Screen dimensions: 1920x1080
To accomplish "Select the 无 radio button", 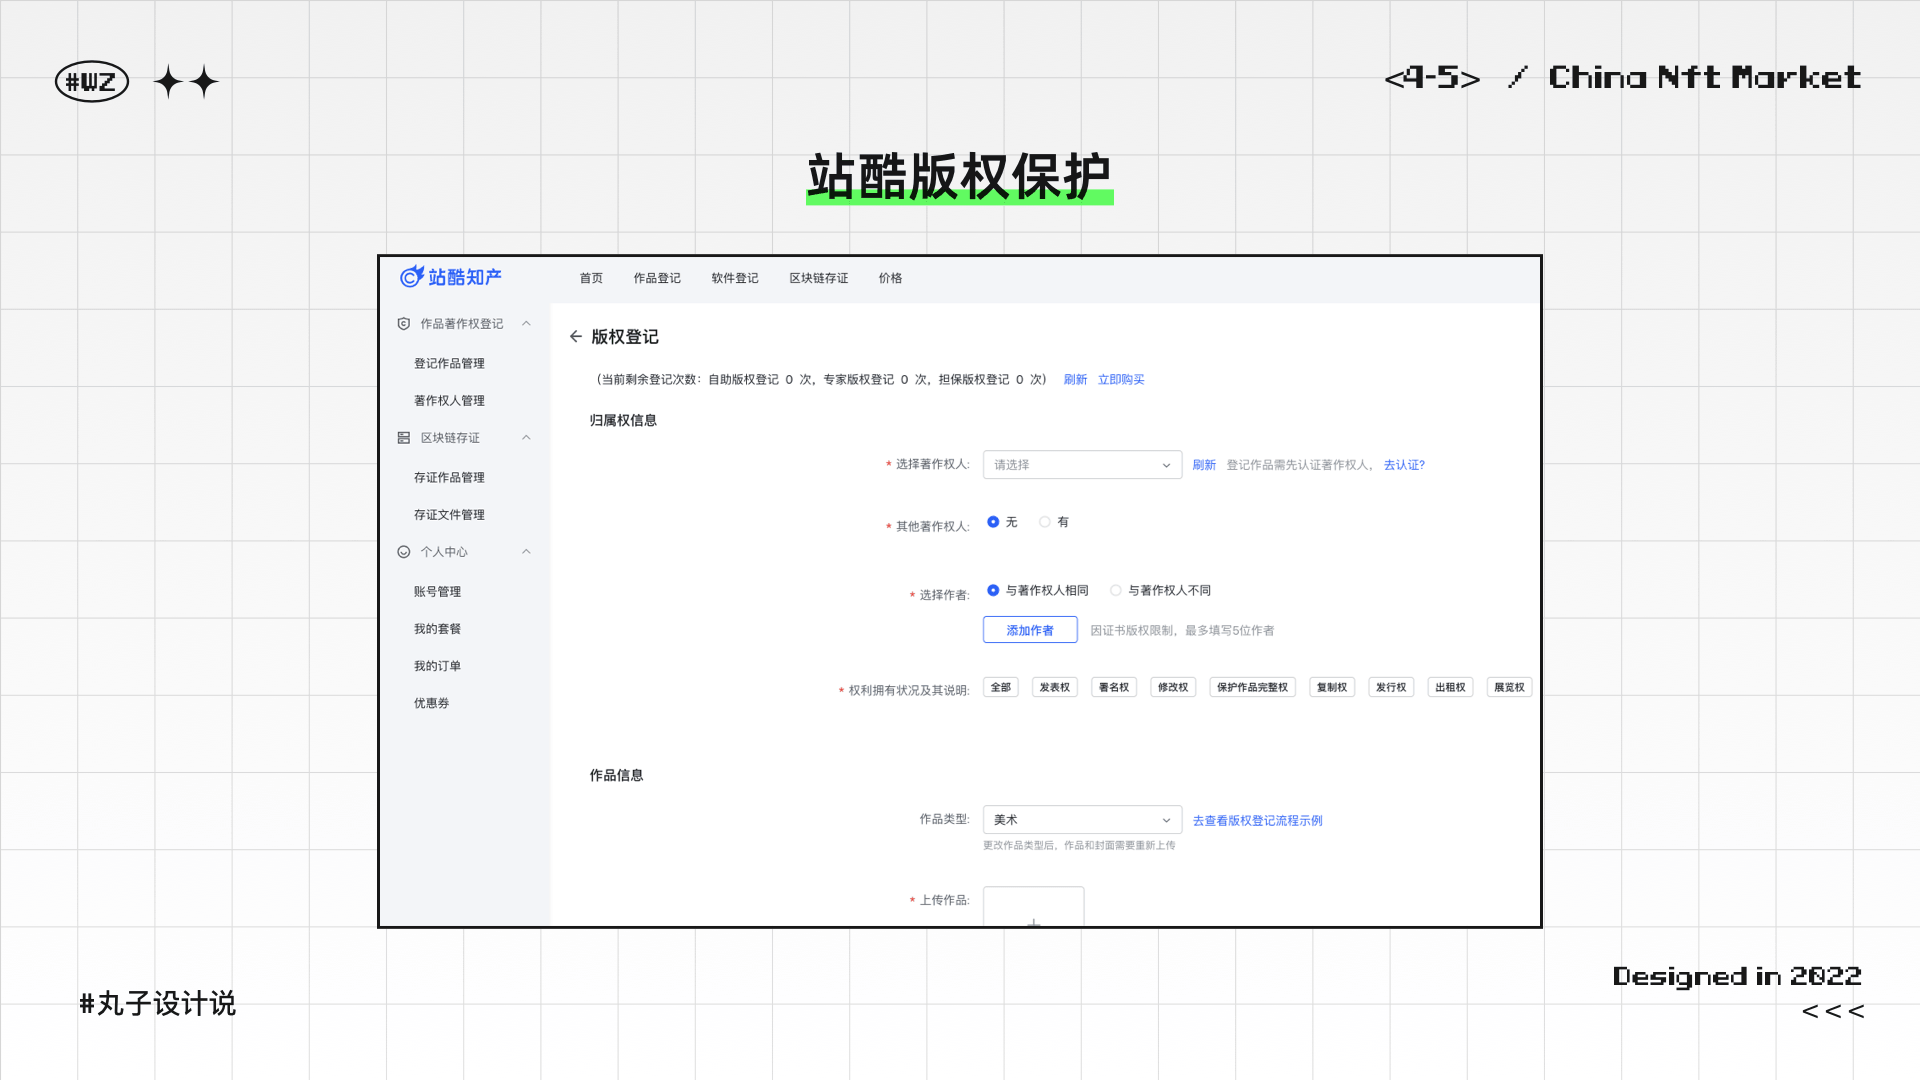I will pos(993,522).
